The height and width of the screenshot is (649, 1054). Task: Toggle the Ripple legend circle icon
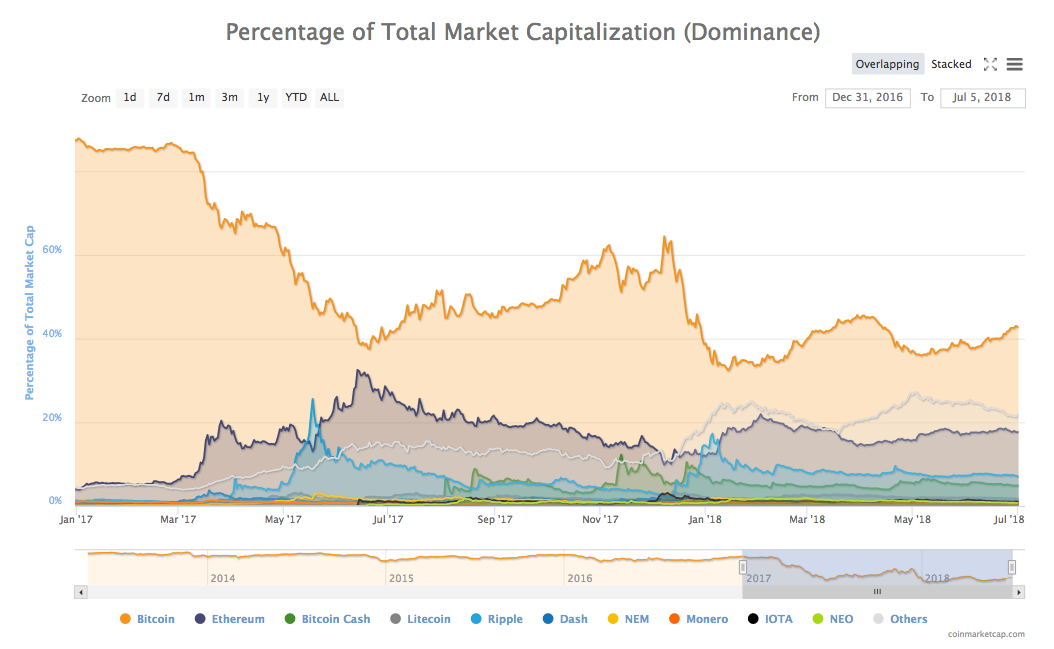tap(476, 619)
